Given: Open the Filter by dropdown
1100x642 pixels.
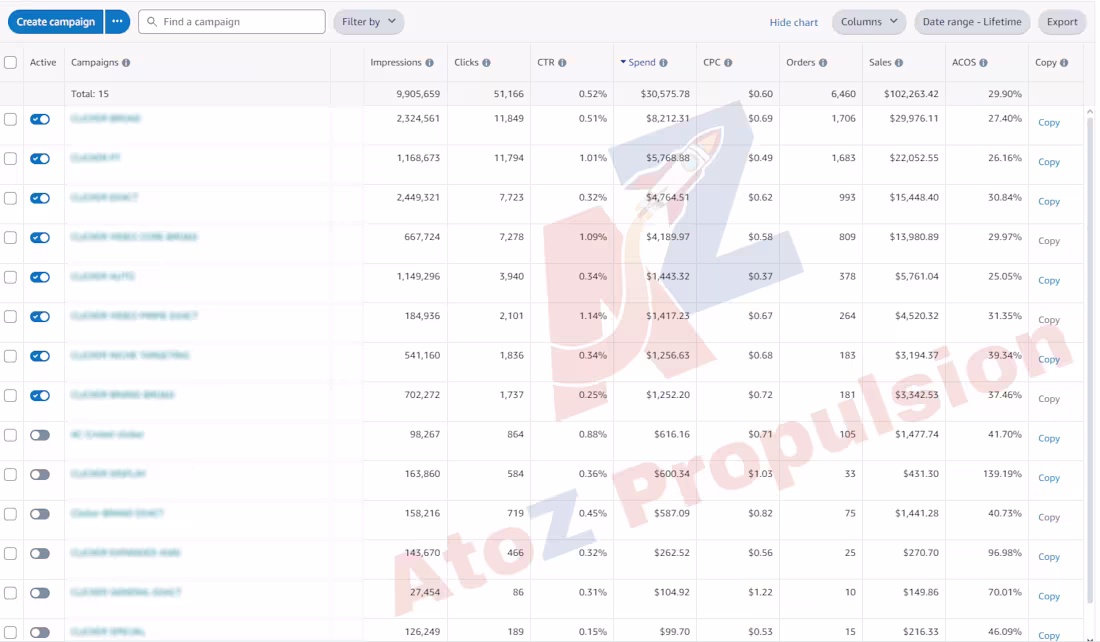Looking at the screenshot, I should pos(368,22).
